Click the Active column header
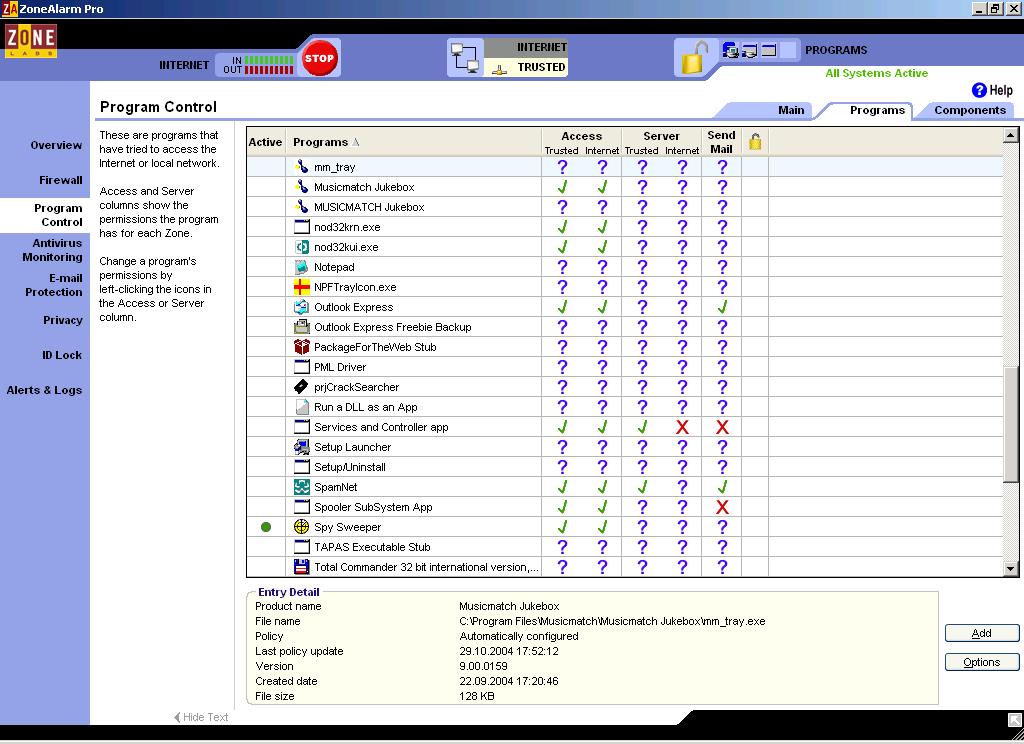1024x744 pixels. (x=266, y=142)
